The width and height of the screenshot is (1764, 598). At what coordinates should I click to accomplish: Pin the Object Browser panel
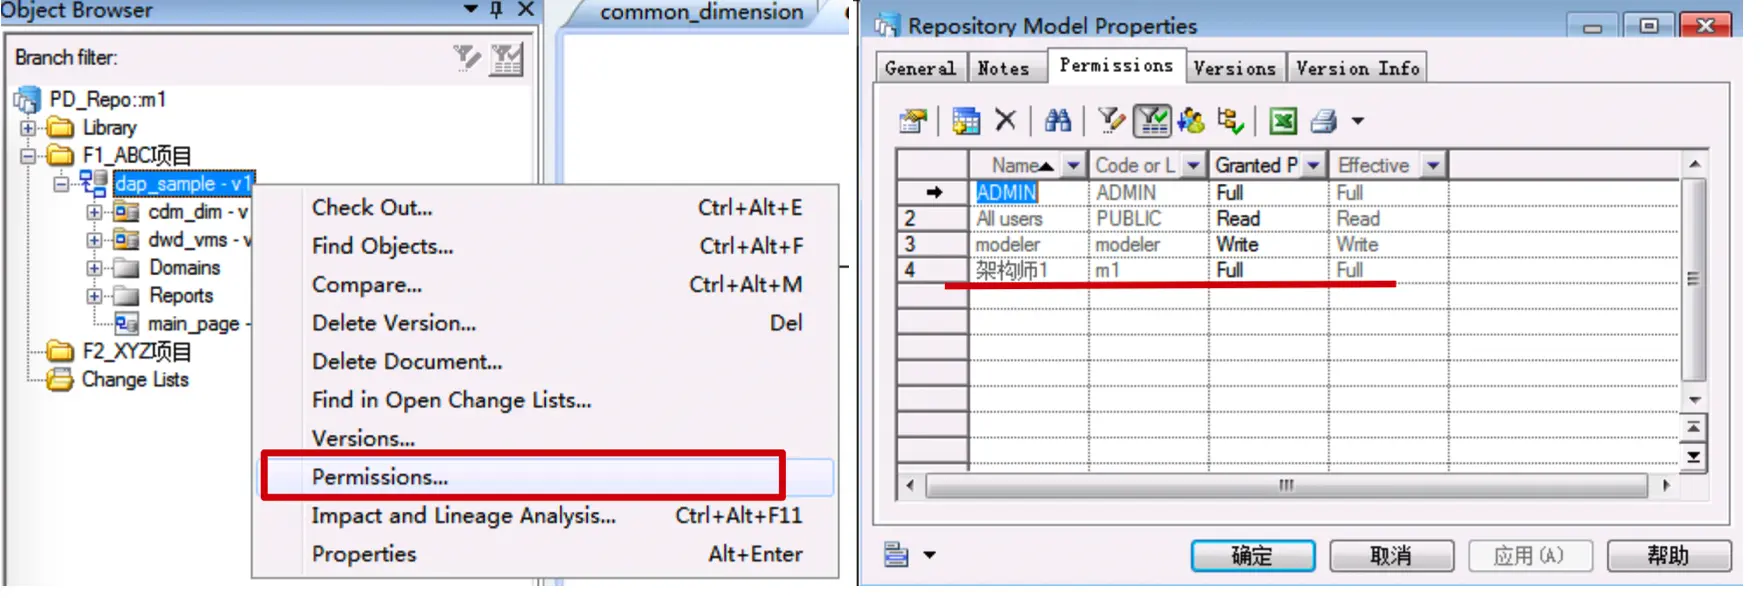(x=497, y=9)
